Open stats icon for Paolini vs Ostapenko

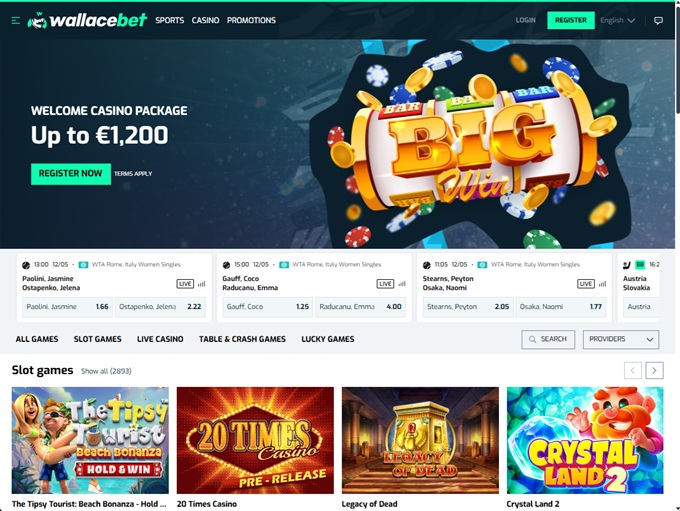pos(202,284)
